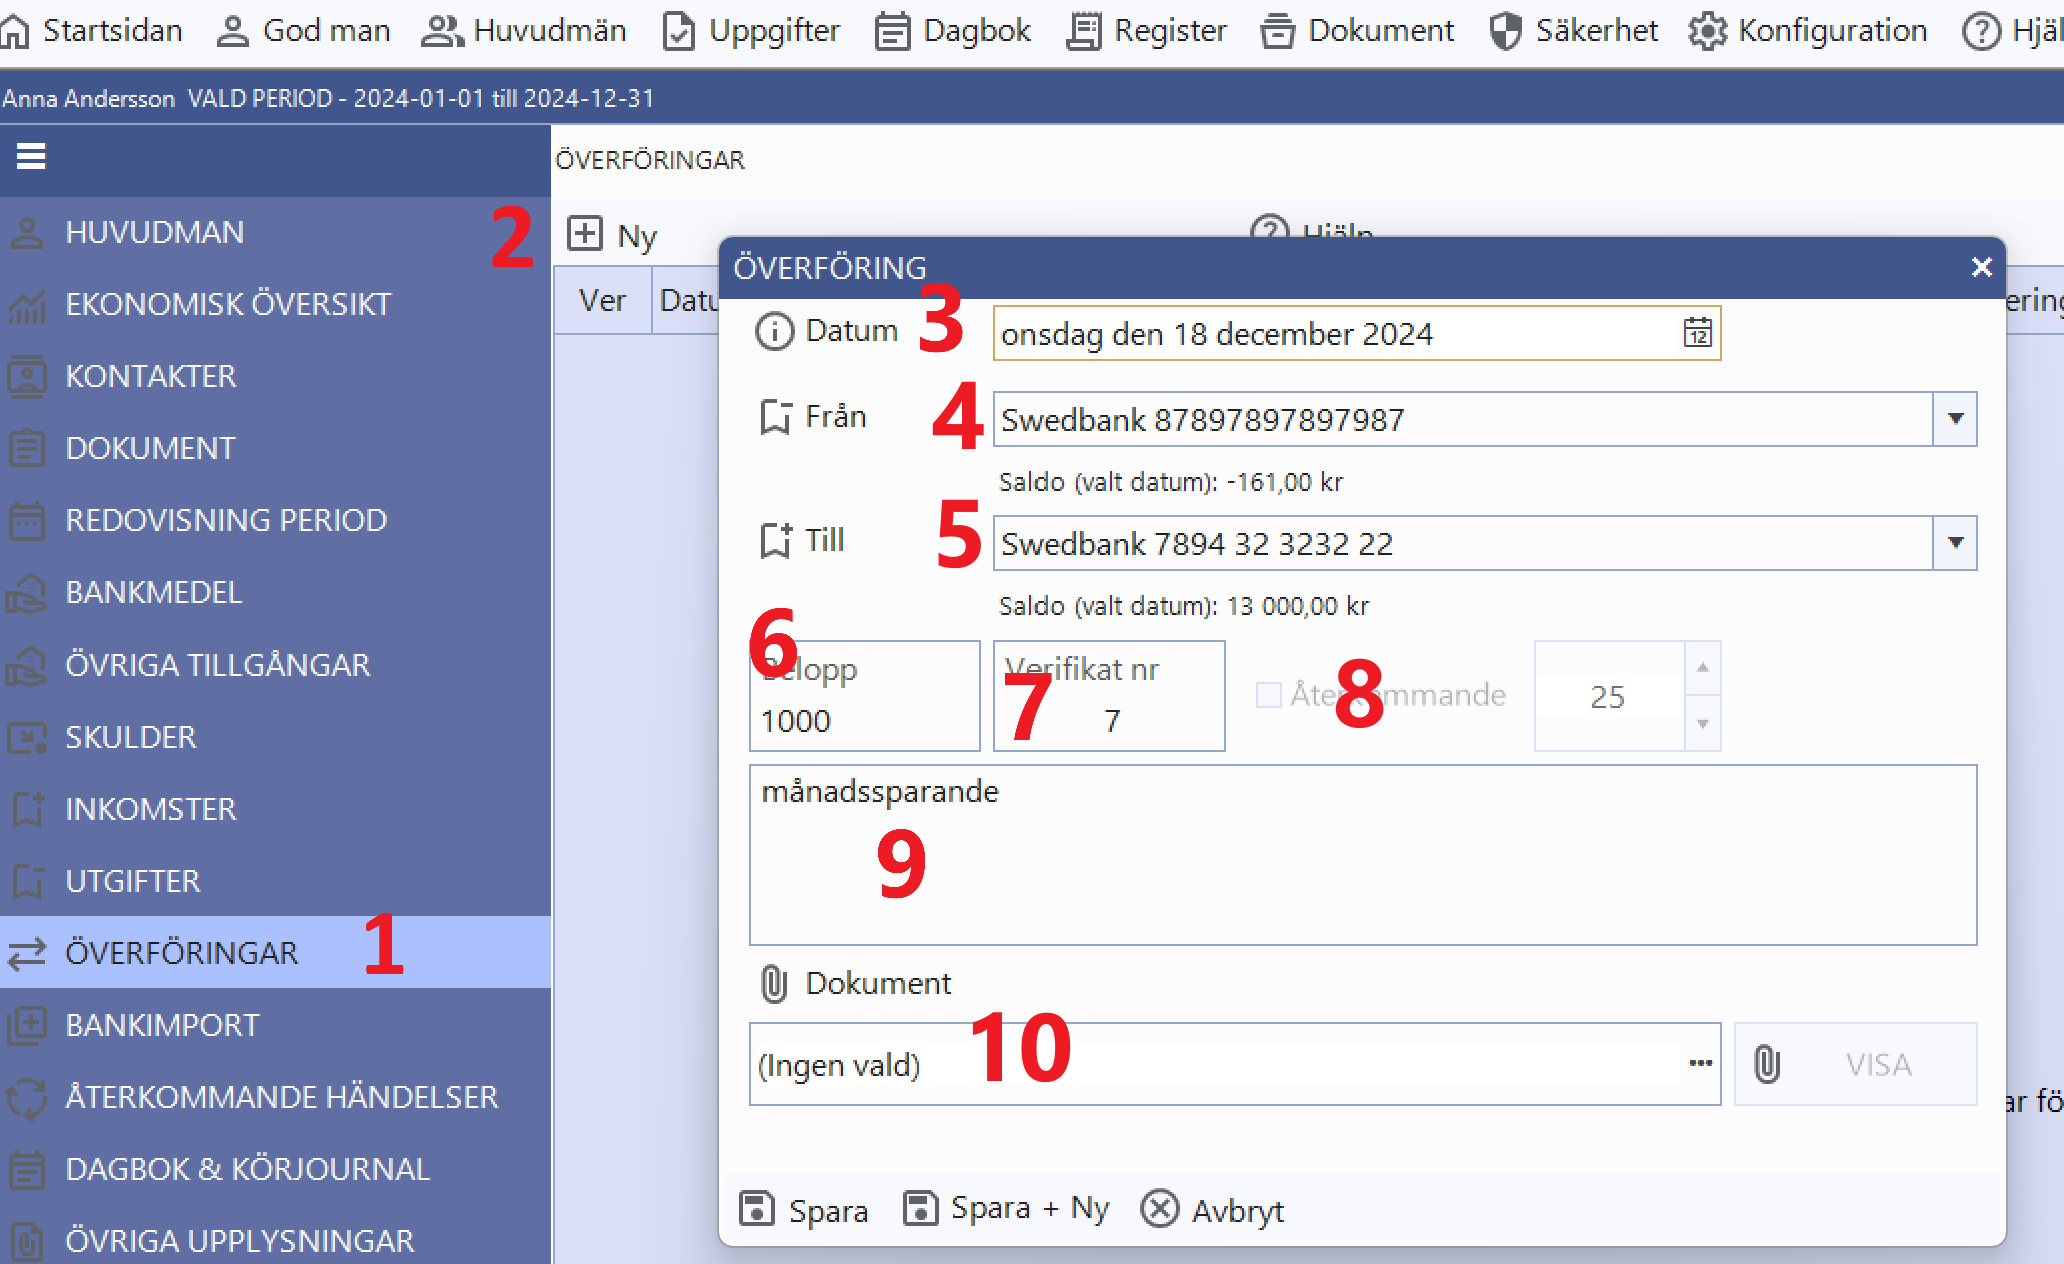2064x1264 pixels.
Task: Open REDOVISNING PERIOD in the sidebar
Action: point(275,521)
